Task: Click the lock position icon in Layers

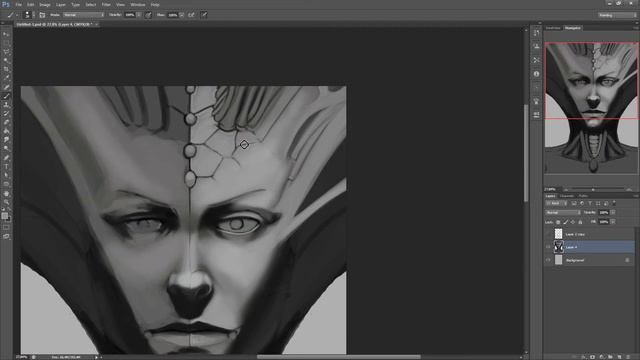Action: 573,222
